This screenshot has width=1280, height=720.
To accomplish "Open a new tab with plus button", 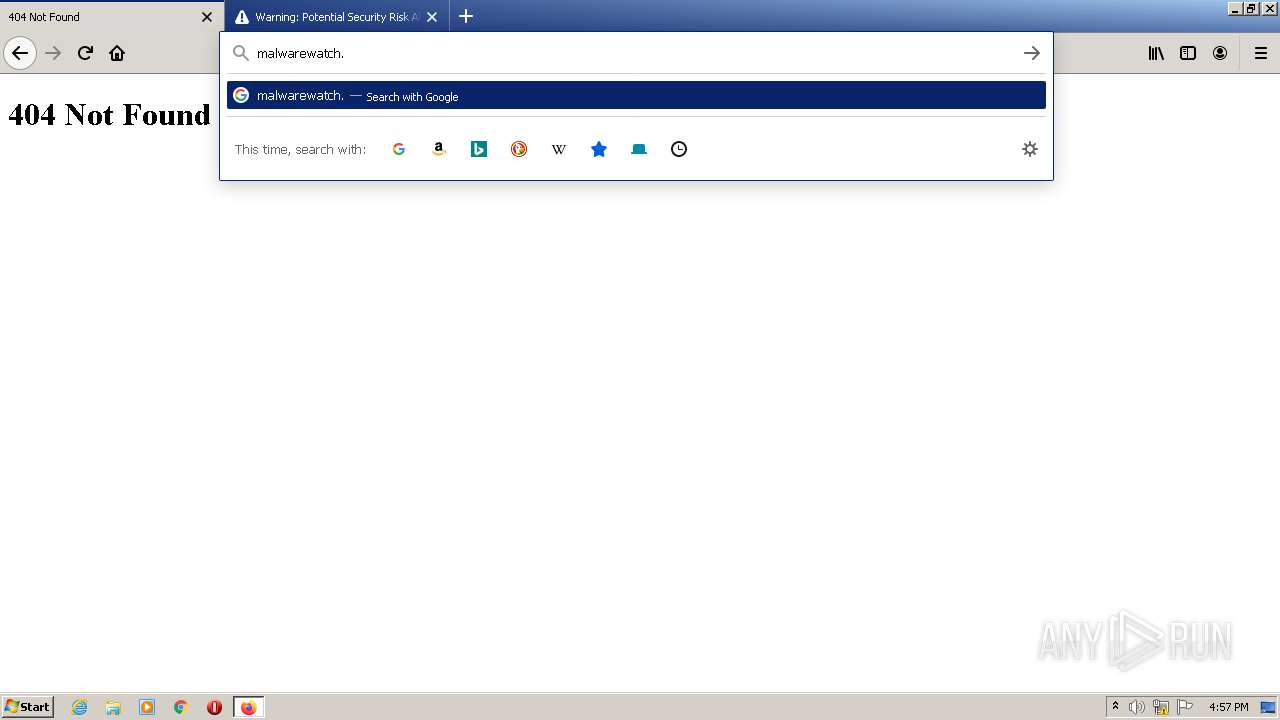I will point(466,16).
